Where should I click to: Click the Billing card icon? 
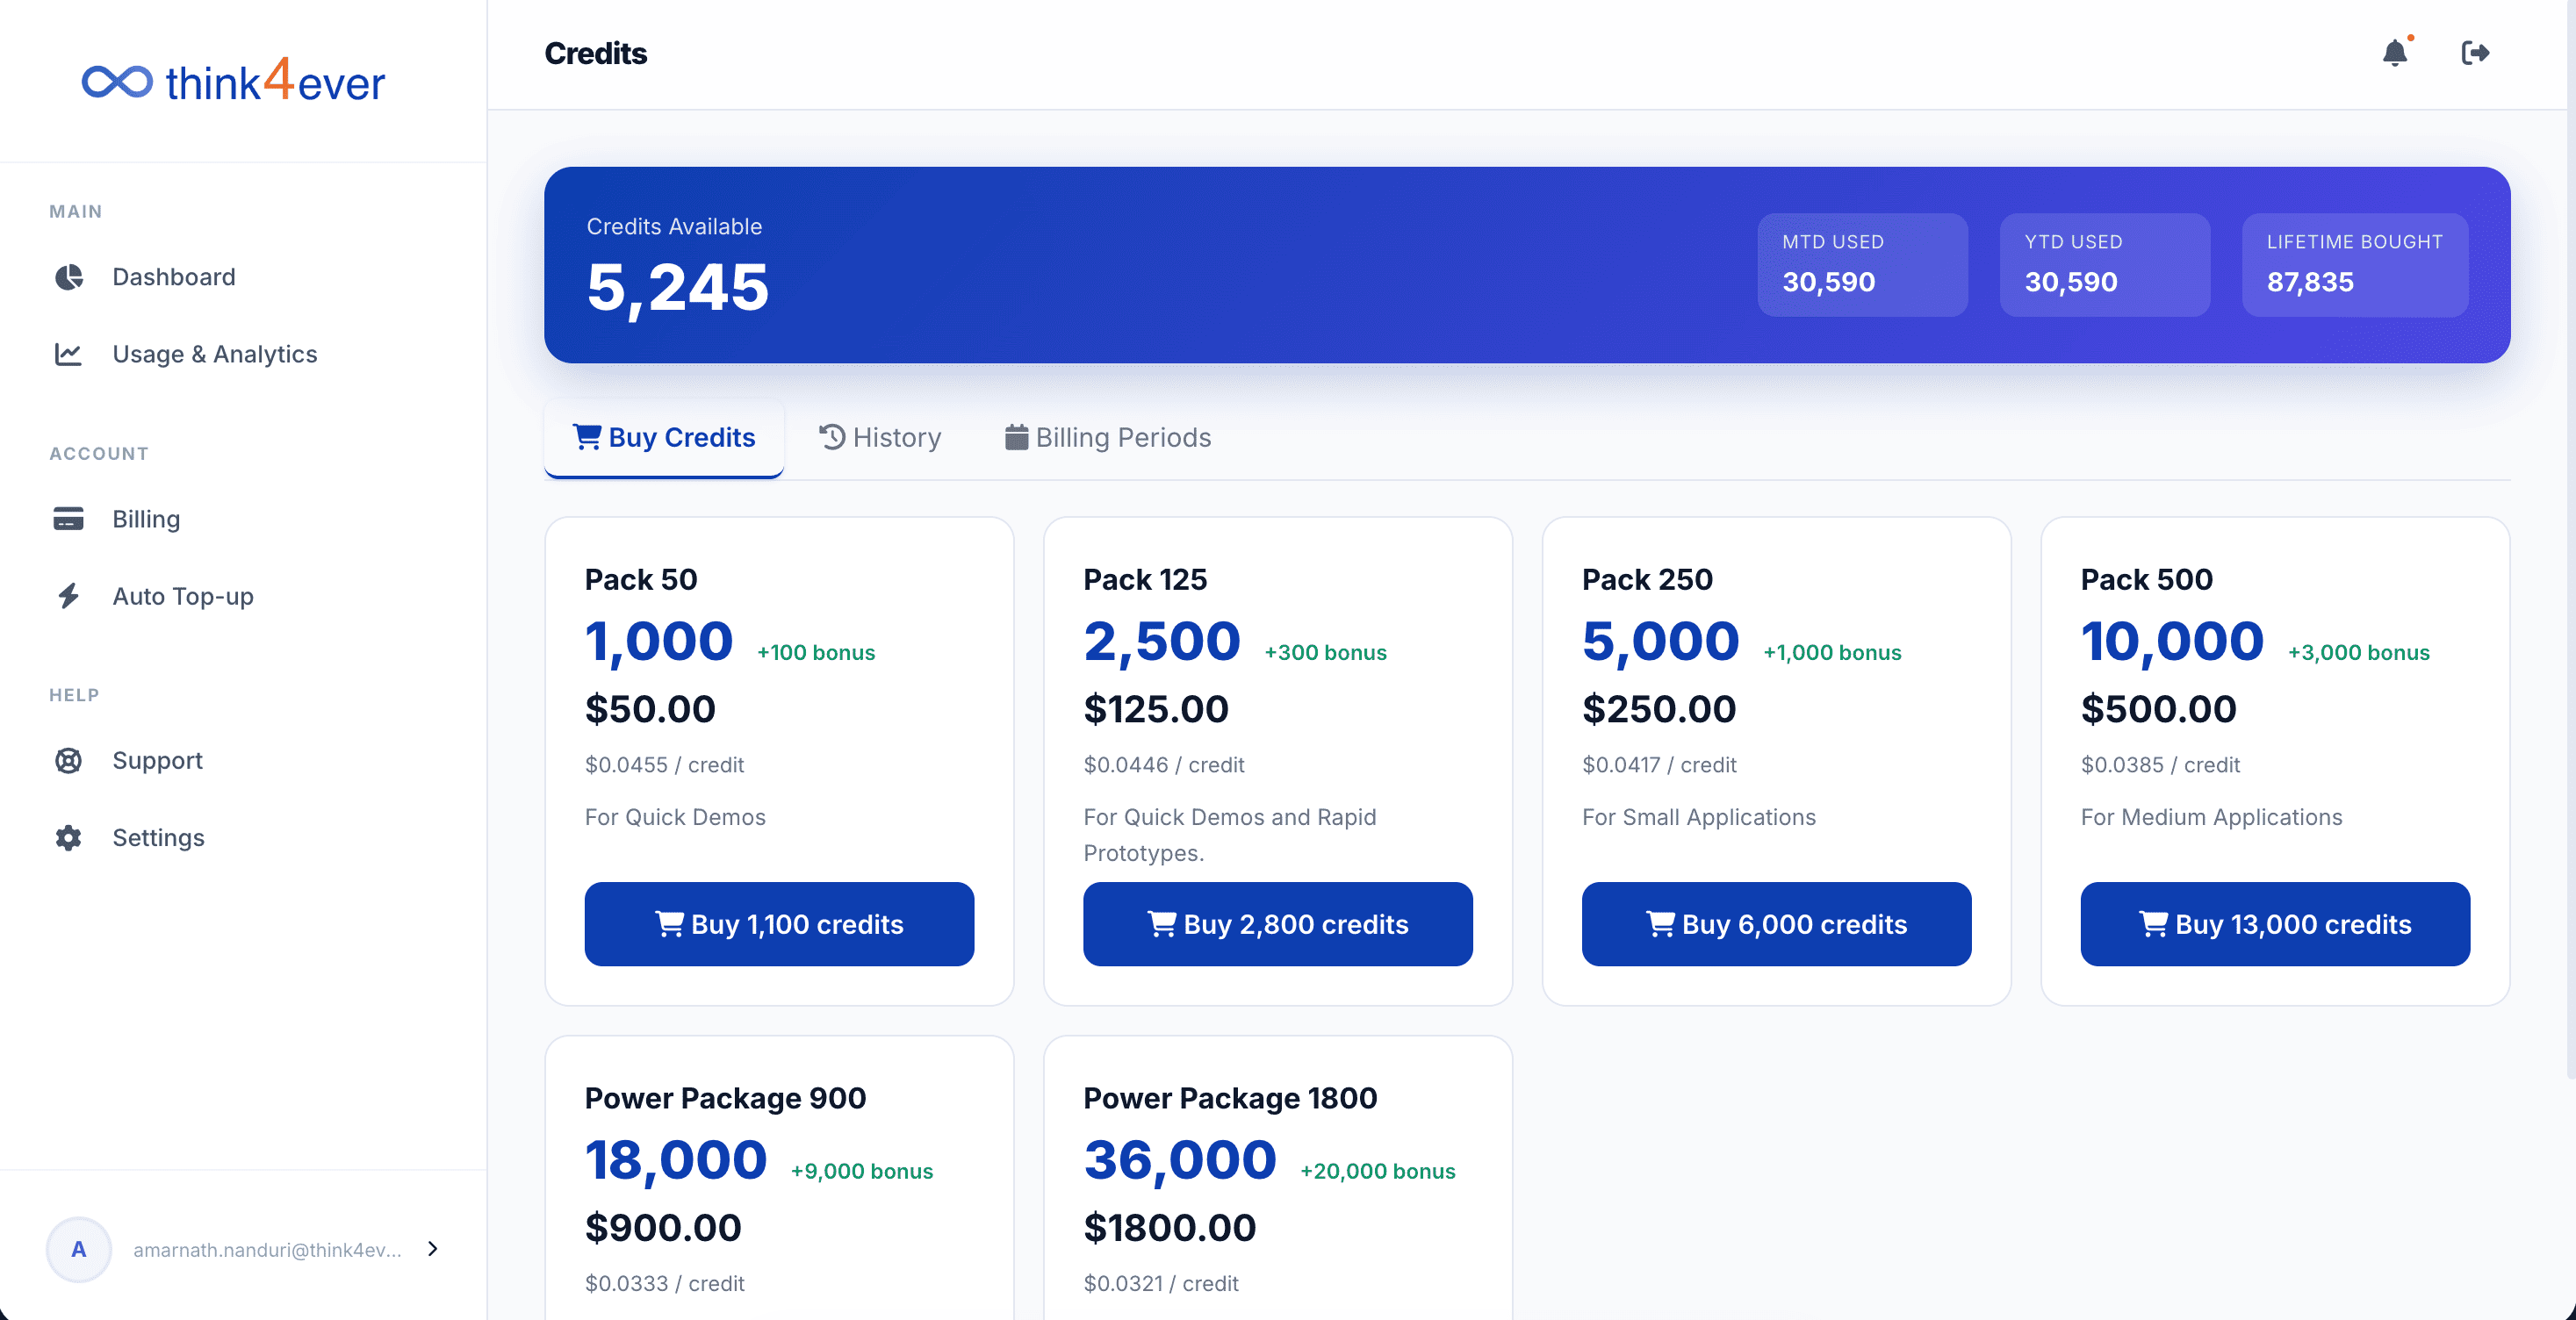coord(68,519)
